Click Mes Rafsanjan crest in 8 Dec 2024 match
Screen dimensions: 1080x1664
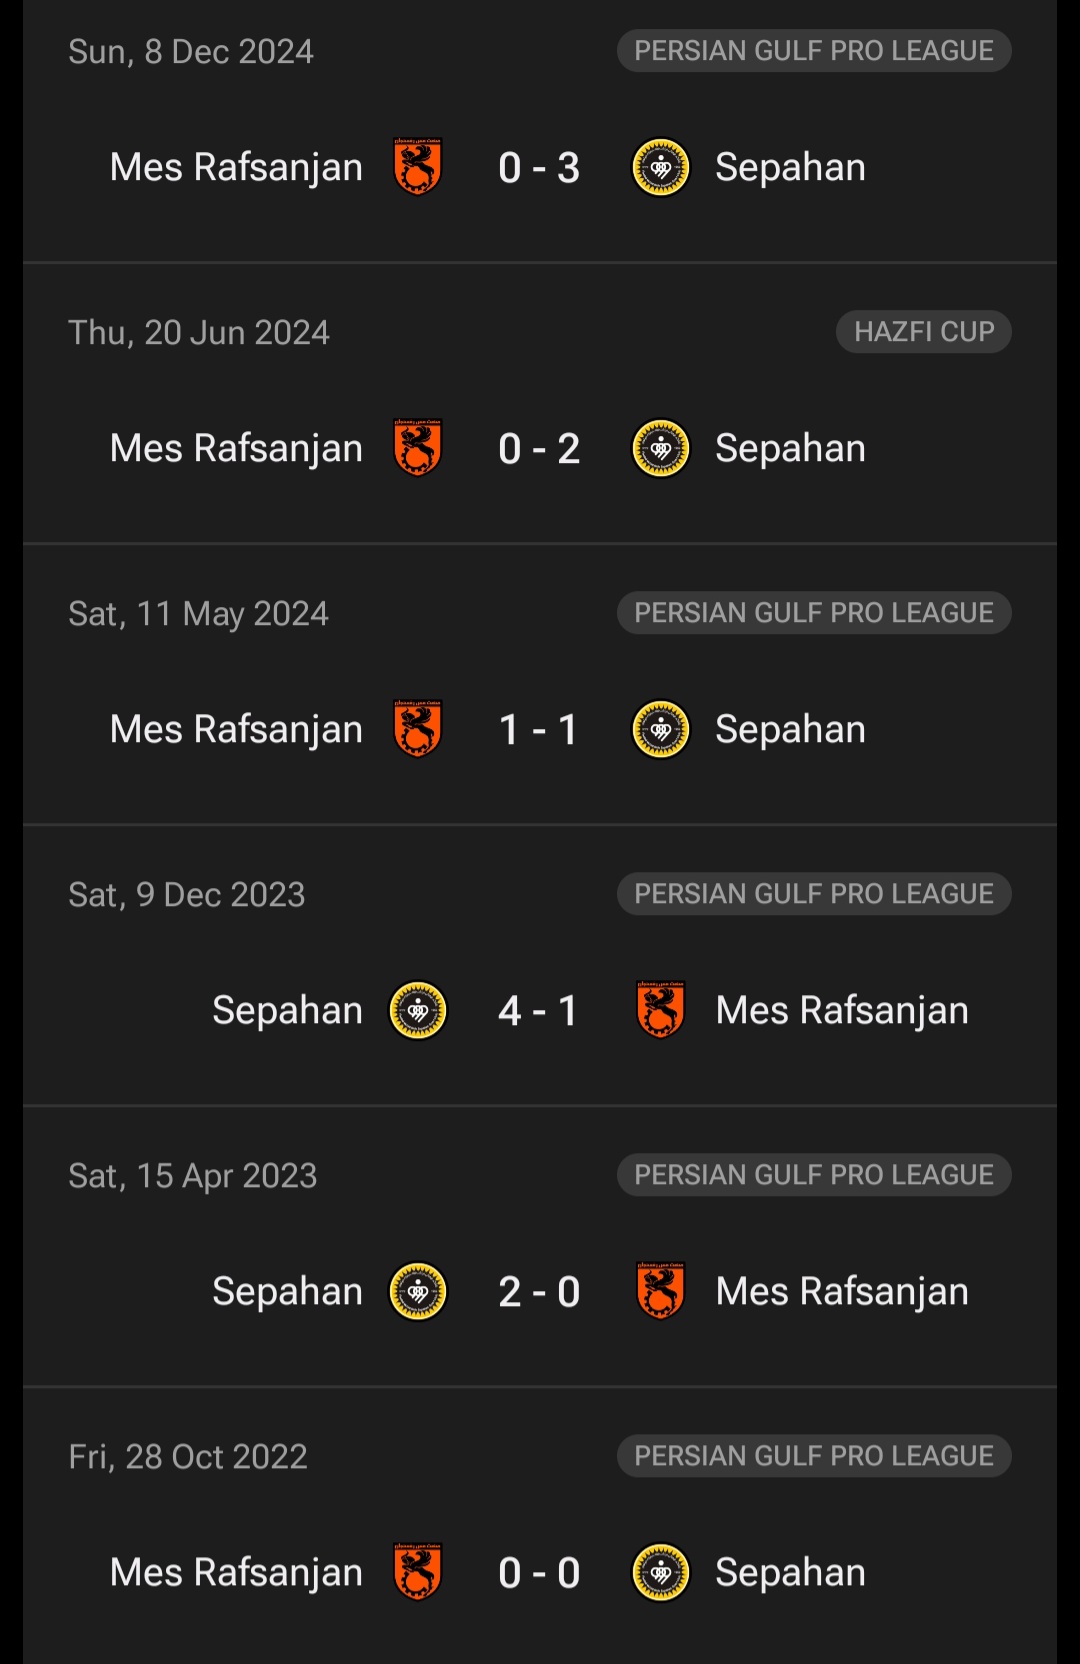(417, 167)
